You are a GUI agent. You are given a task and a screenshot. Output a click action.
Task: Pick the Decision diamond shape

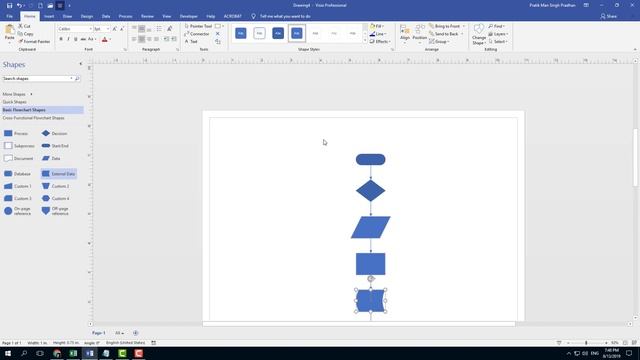(54, 133)
